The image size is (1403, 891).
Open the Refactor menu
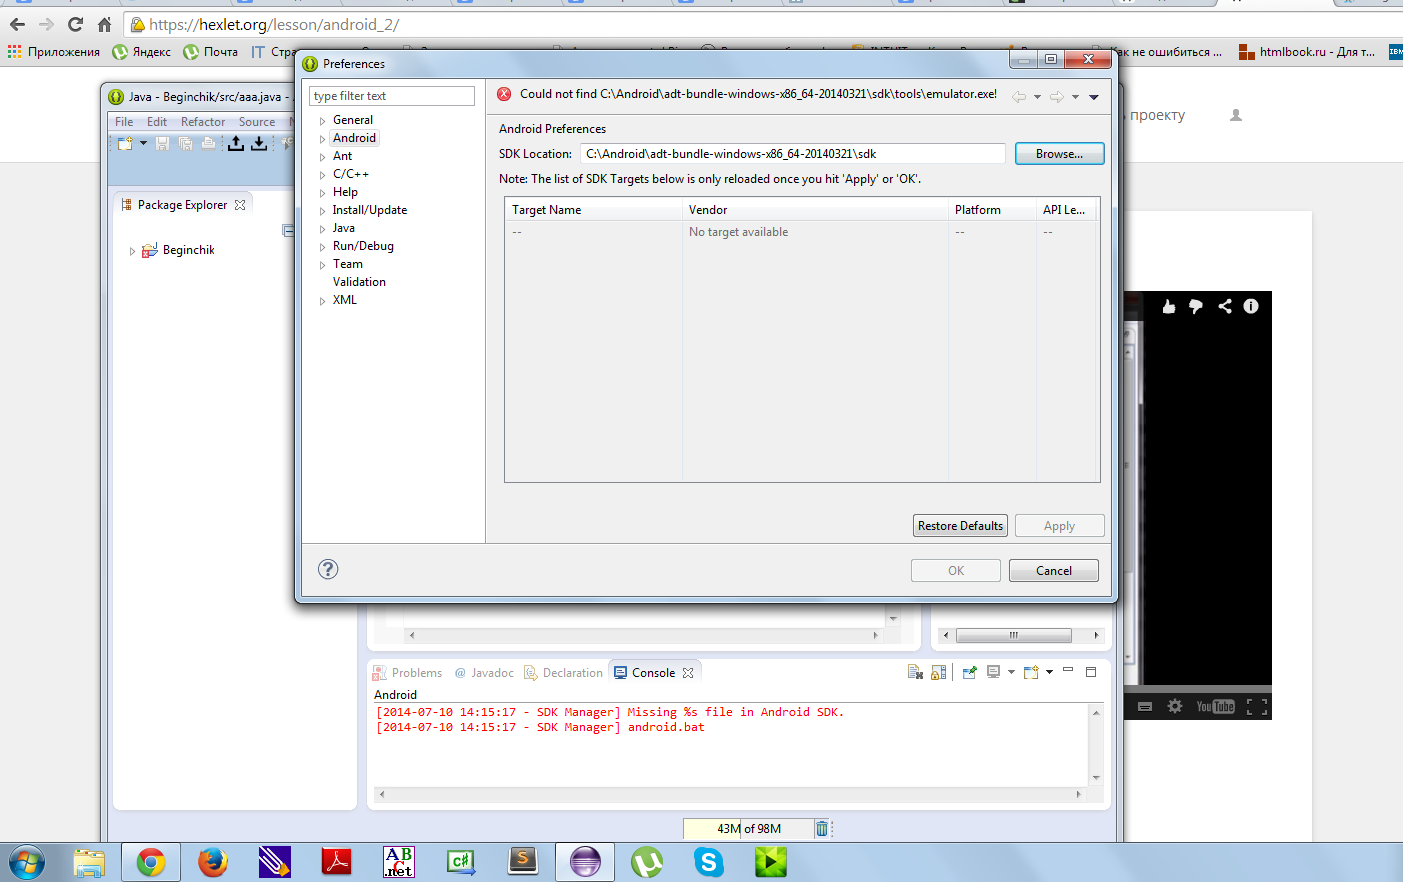tap(203, 122)
